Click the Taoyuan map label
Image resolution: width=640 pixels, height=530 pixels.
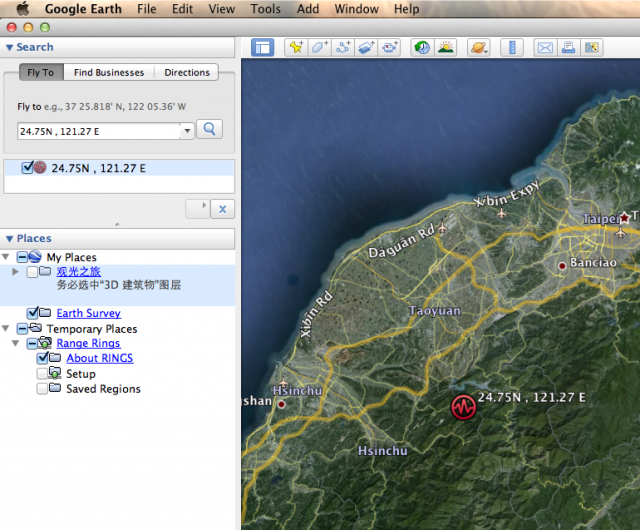pos(435,311)
